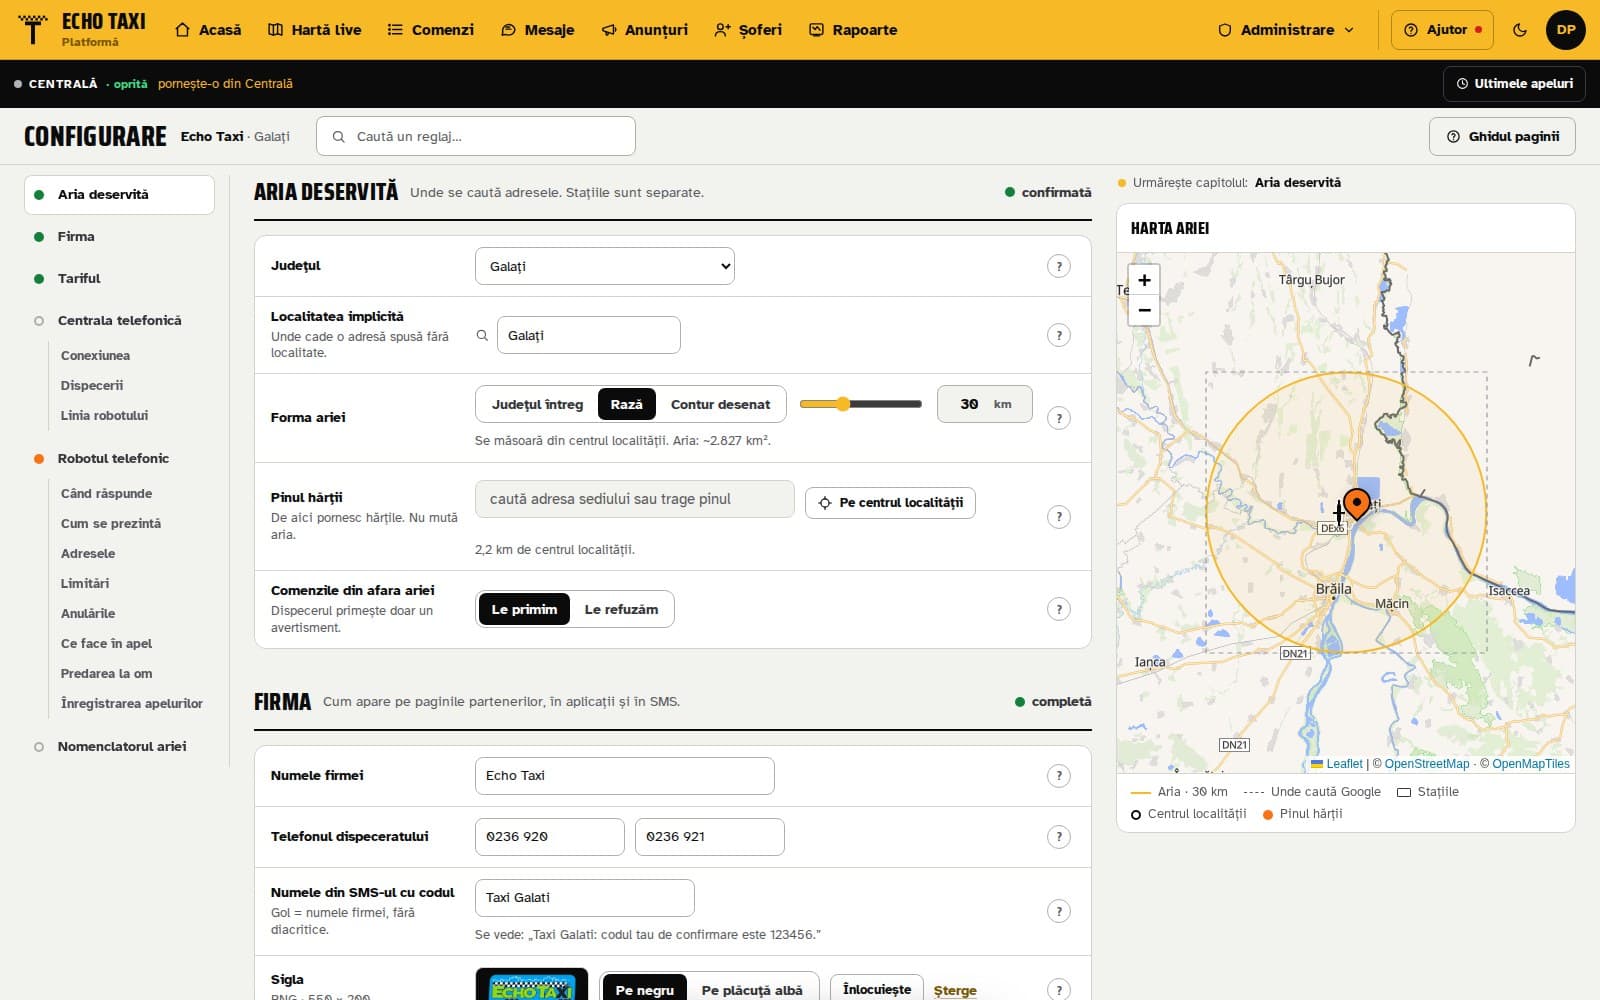Open help for Telefonul dispeceratului row
Image resolution: width=1600 pixels, height=1000 pixels.
tap(1059, 837)
